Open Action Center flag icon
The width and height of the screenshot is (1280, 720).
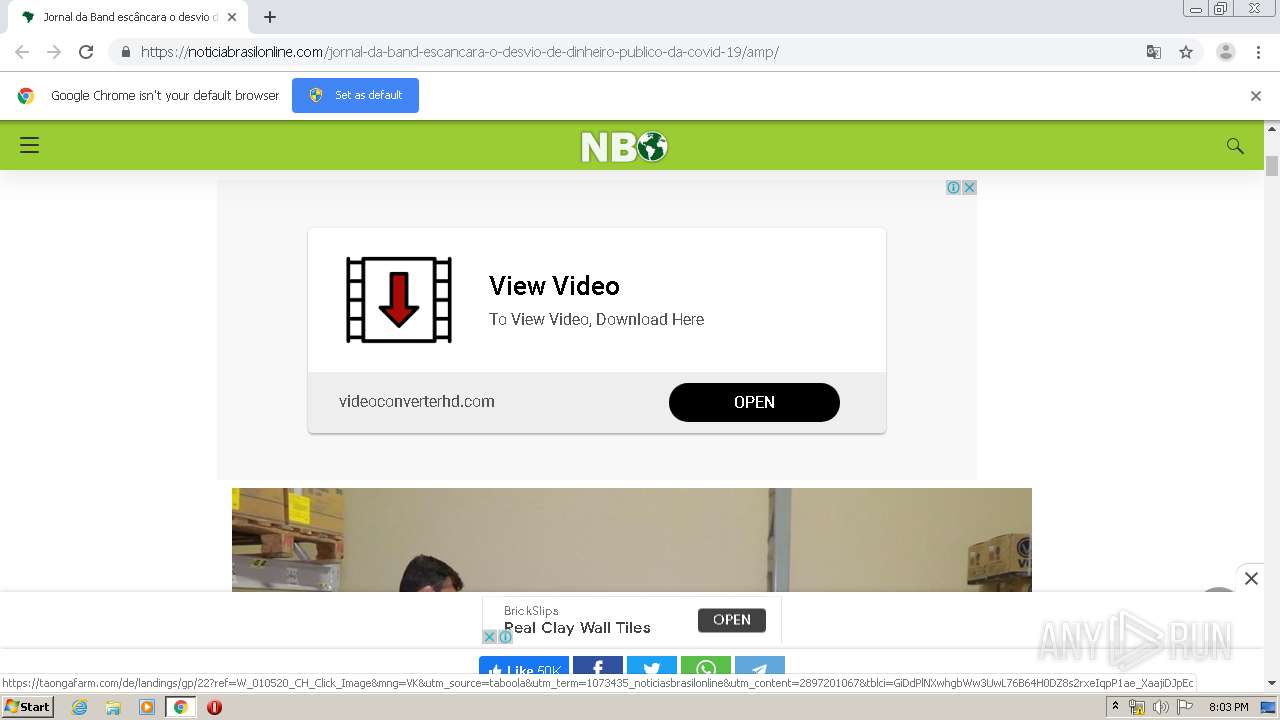pos(1185,707)
